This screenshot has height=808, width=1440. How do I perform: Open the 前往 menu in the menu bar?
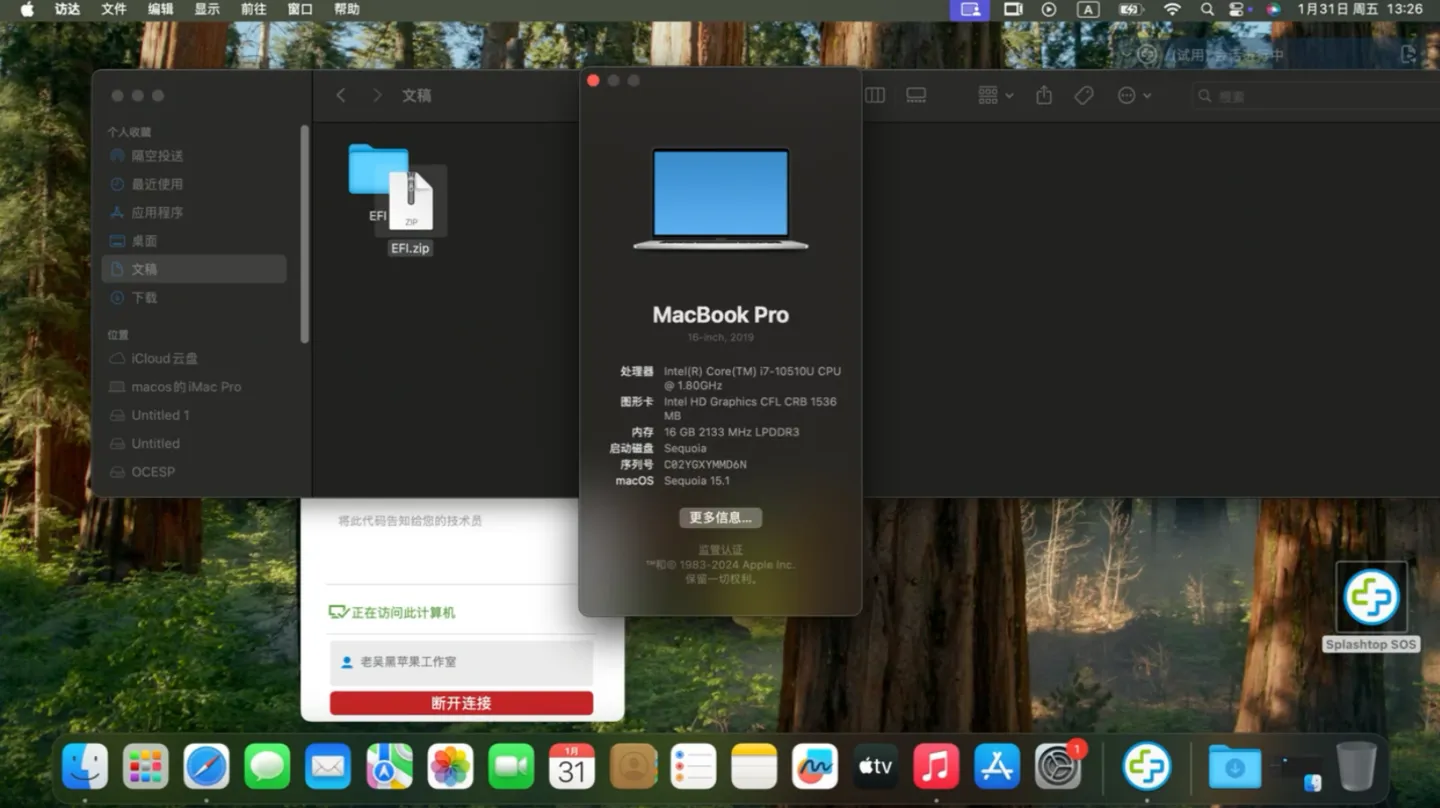coord(251,9)
